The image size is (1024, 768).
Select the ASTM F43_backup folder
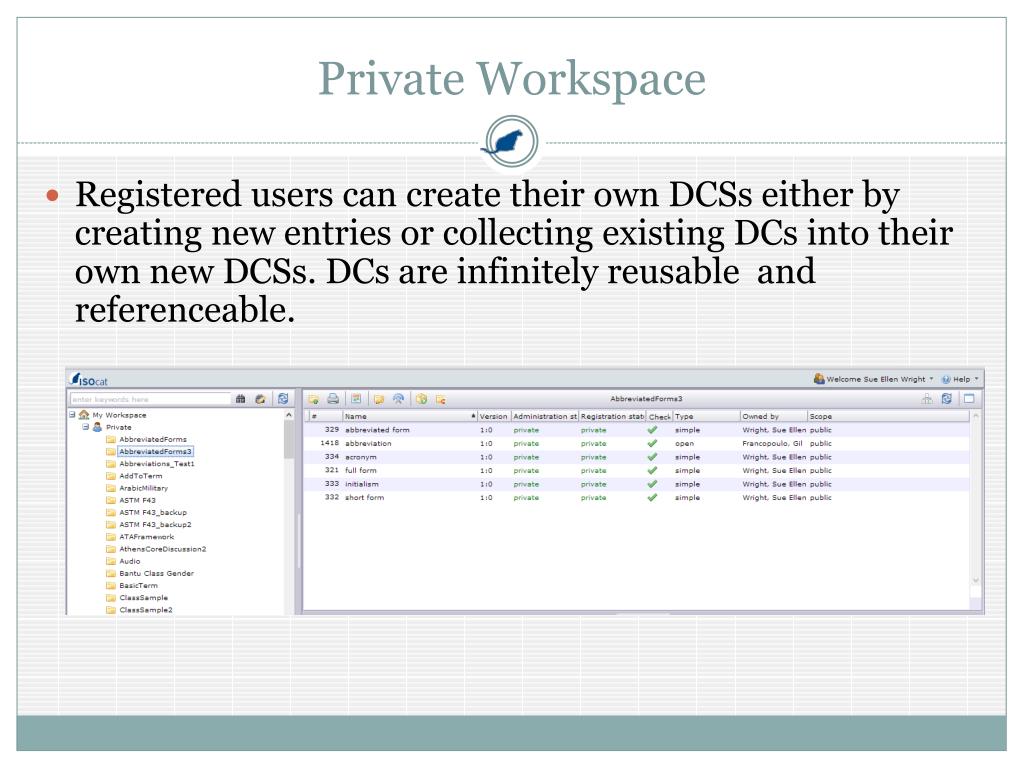pyautogui.click(x=153, y=513)
